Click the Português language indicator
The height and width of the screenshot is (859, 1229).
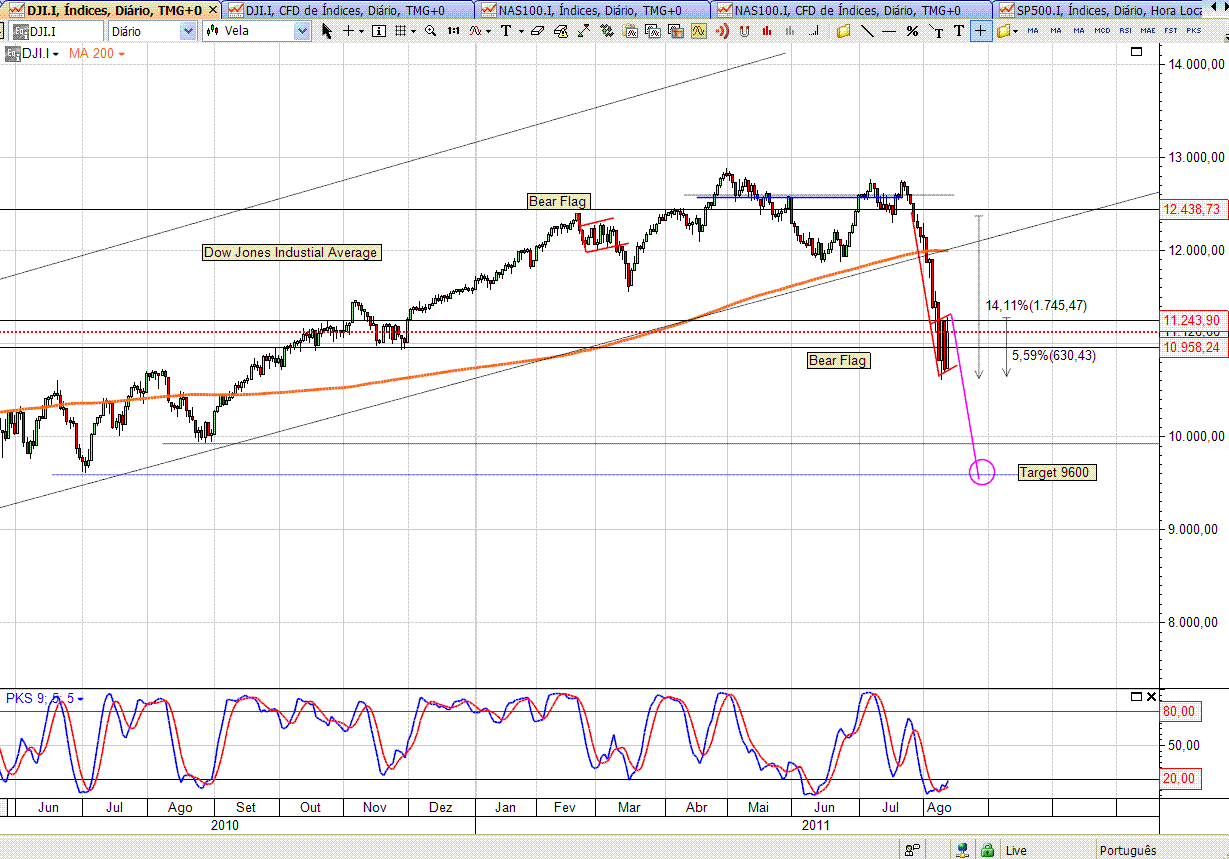click(x=1128, y=851)
